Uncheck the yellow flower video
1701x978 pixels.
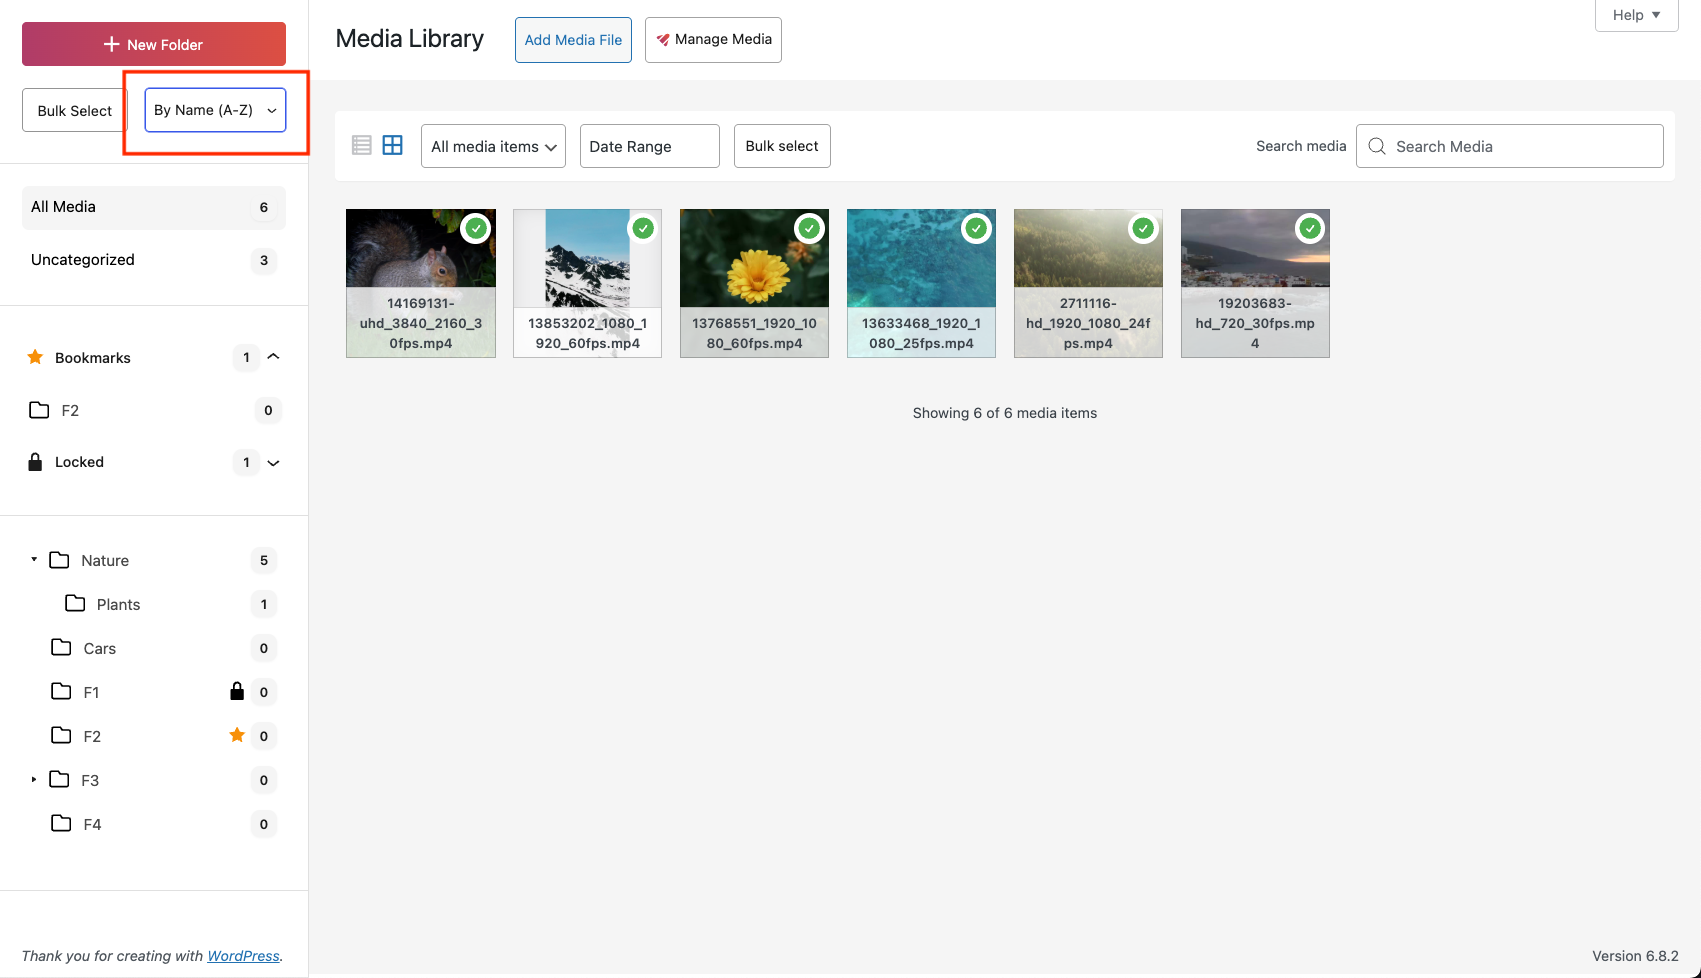[809, 229]
